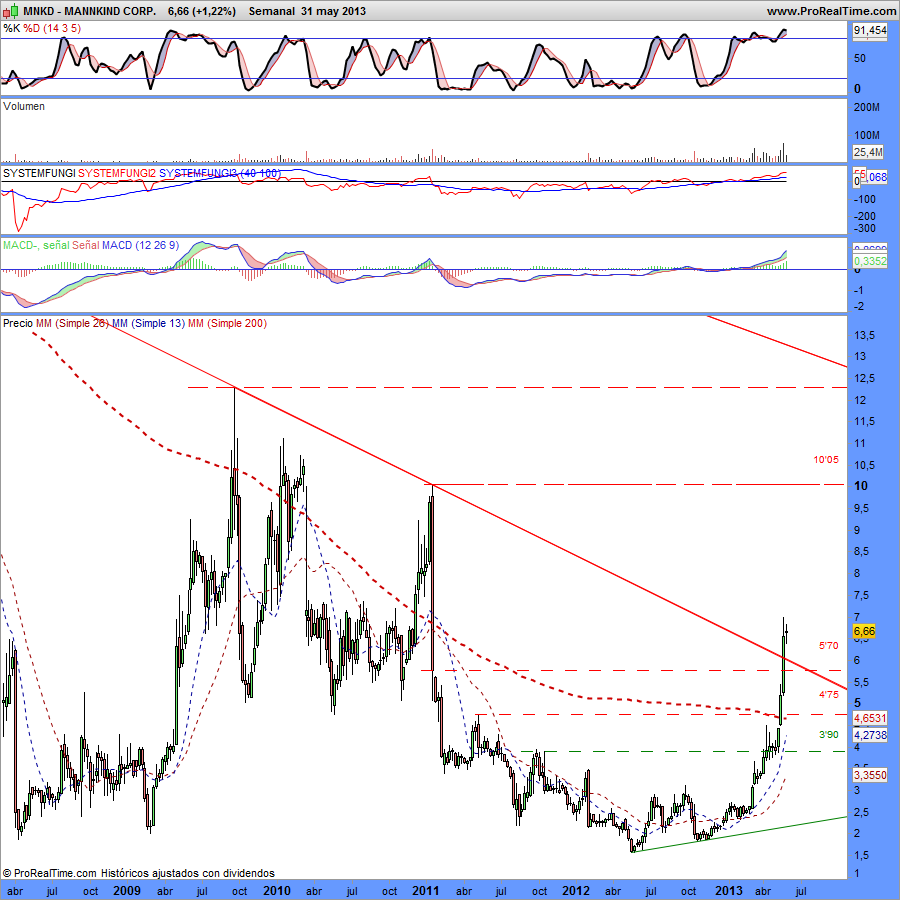Click the red Señal label
This screenshot has height=900, width=900.
pyautogui.click(x=86, y=245)
